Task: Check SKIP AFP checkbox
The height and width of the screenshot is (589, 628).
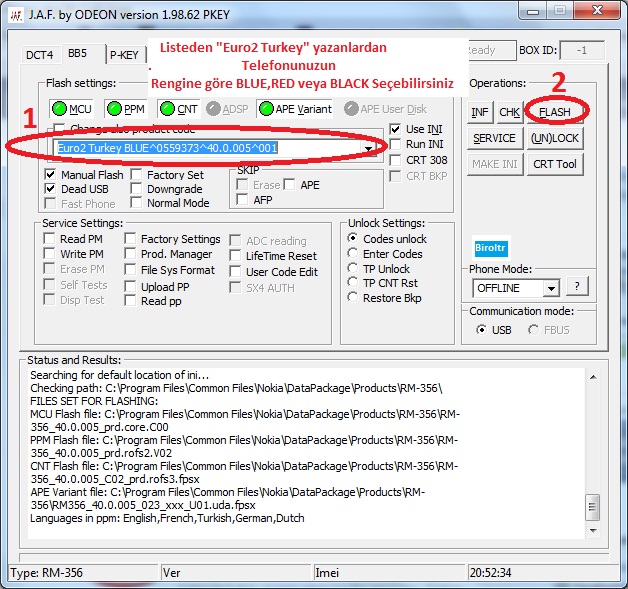Action: 242,199
